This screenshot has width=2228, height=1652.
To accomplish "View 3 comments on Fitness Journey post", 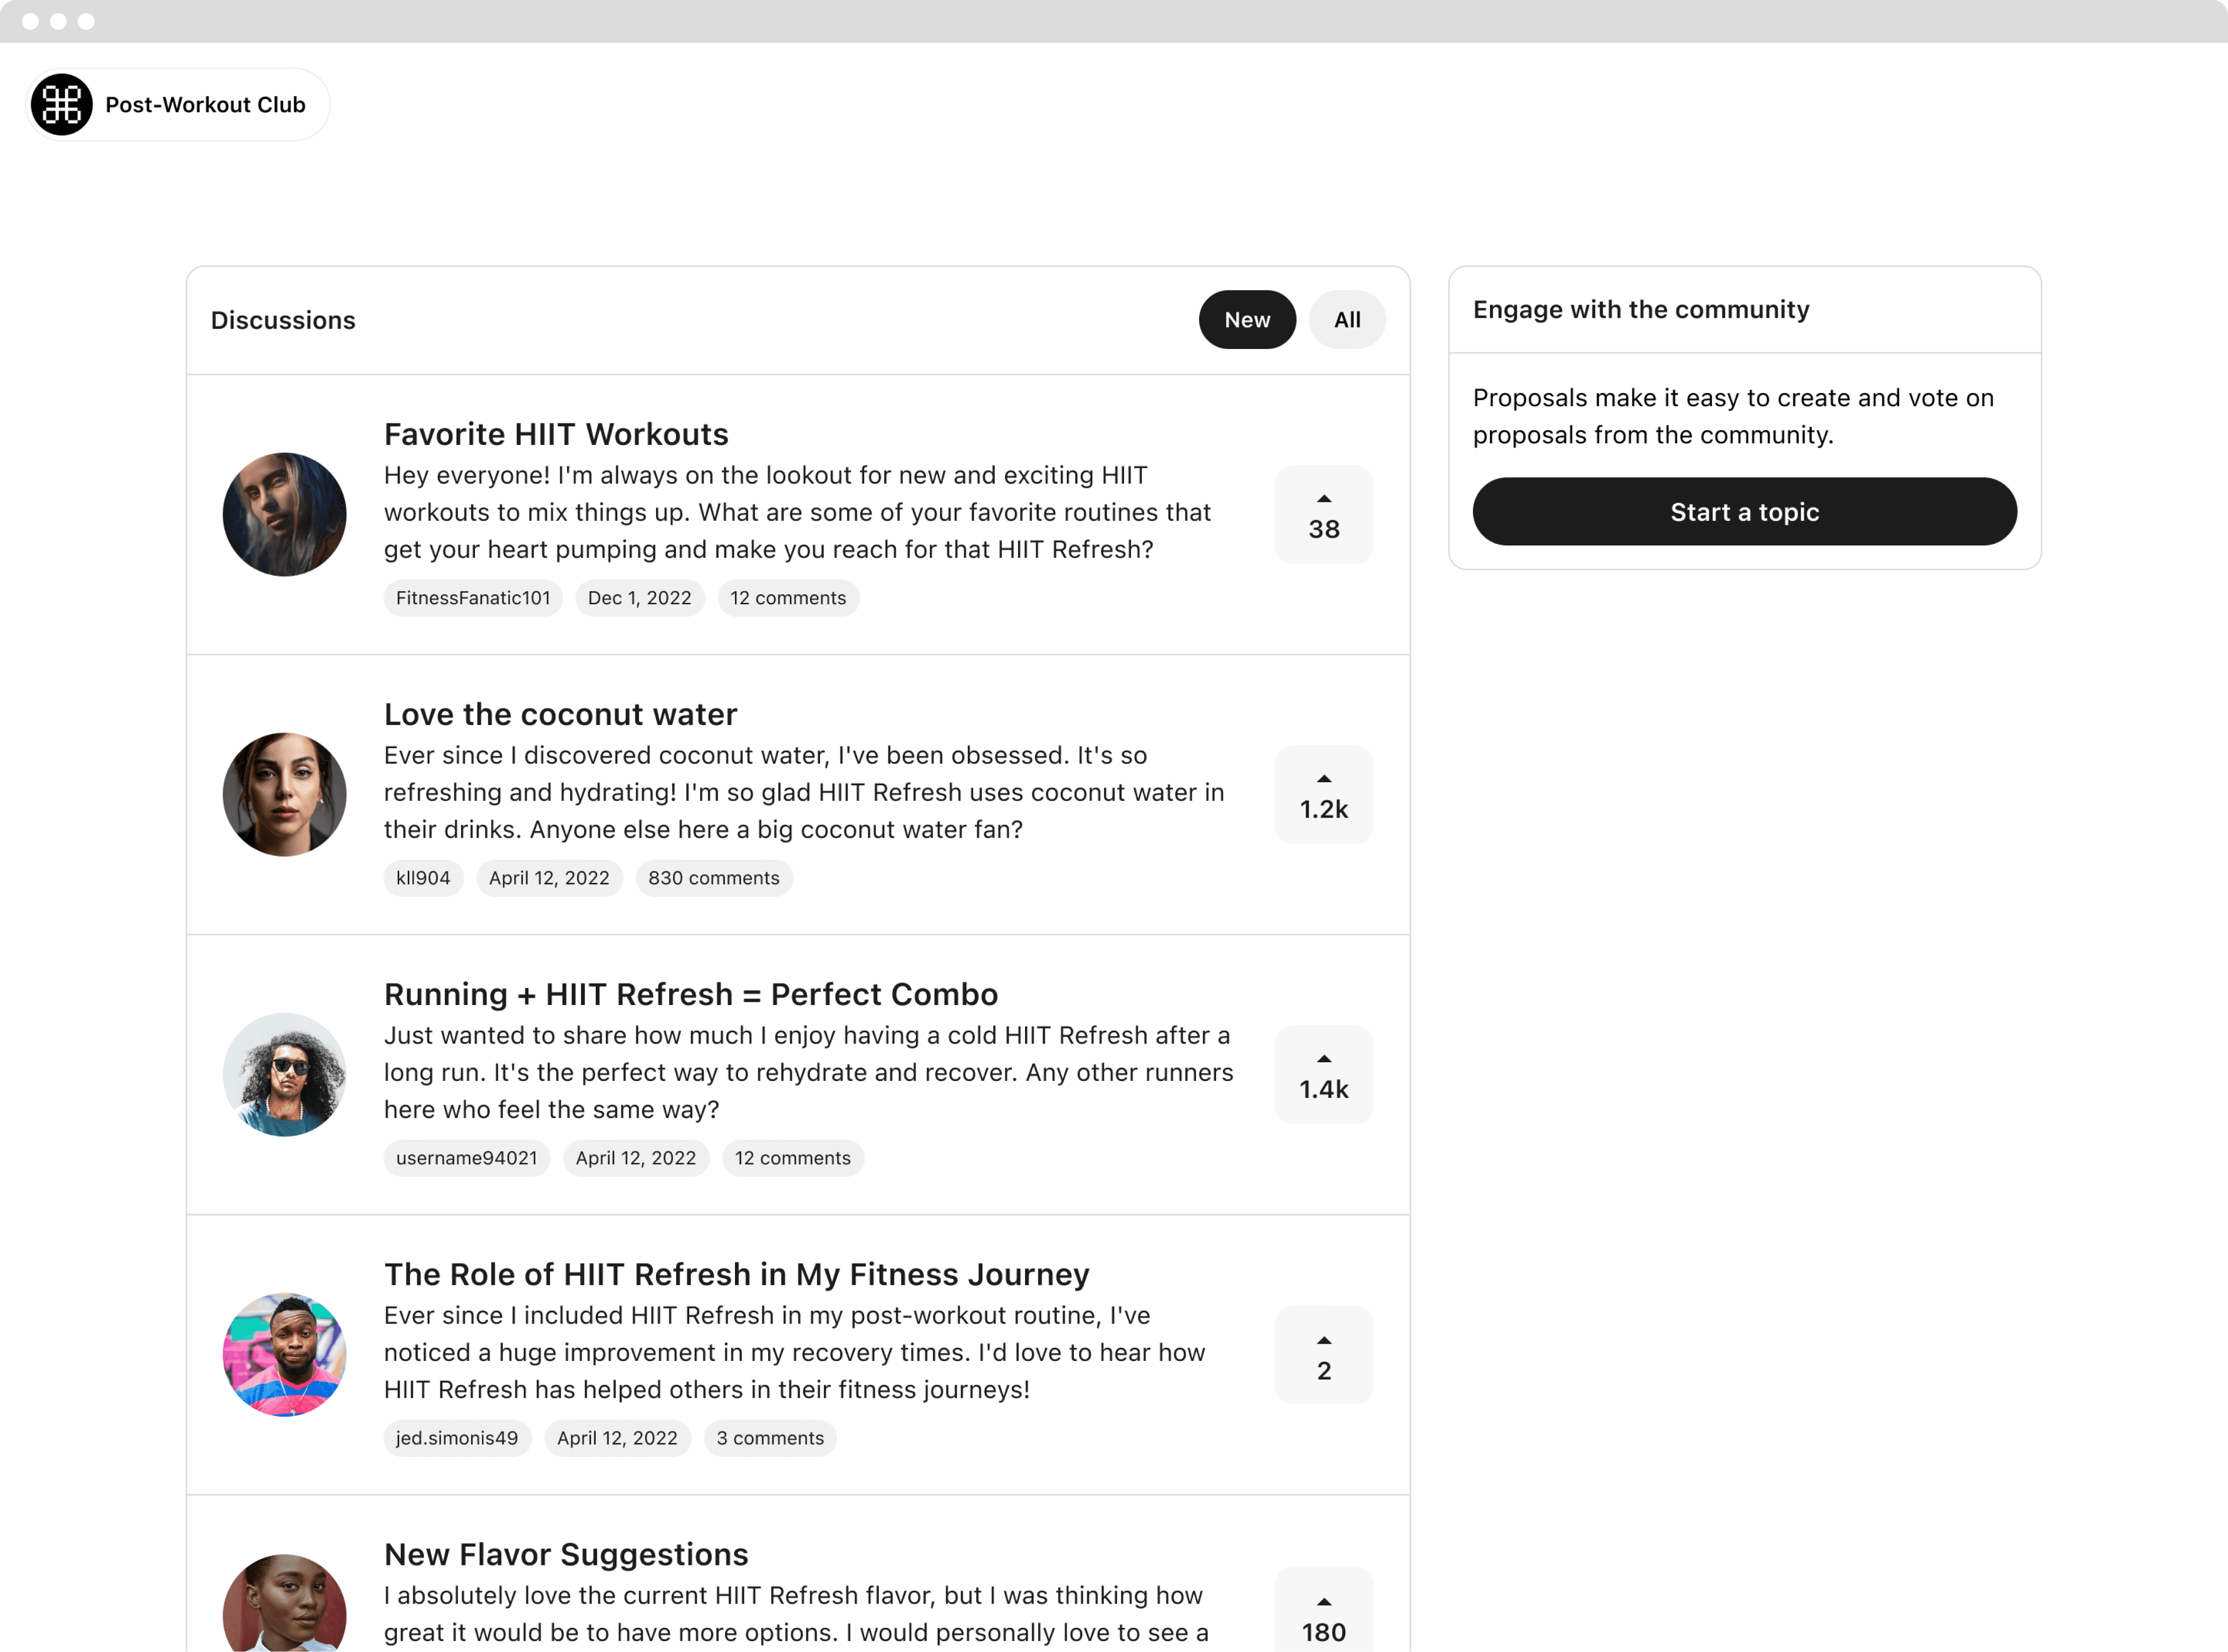I will click(770, 1438).
